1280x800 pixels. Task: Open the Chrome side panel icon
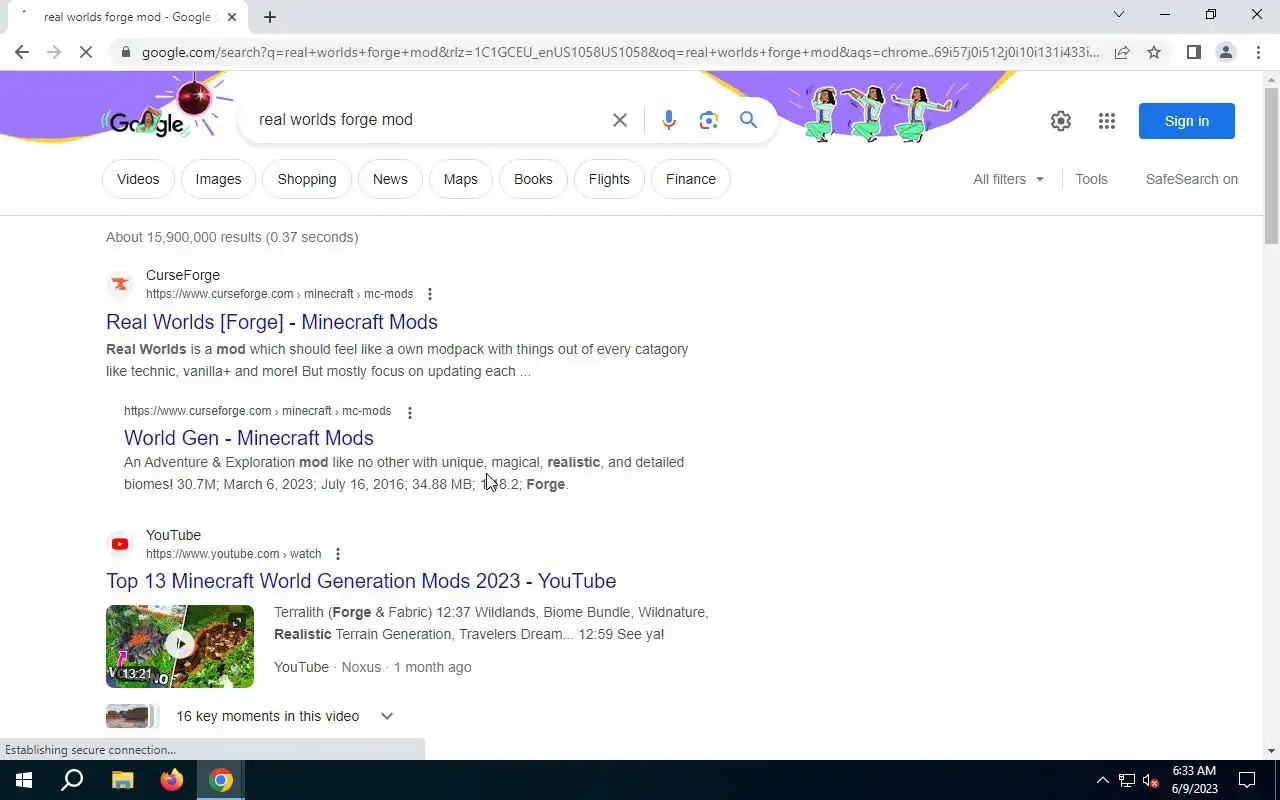[1193, 52]
